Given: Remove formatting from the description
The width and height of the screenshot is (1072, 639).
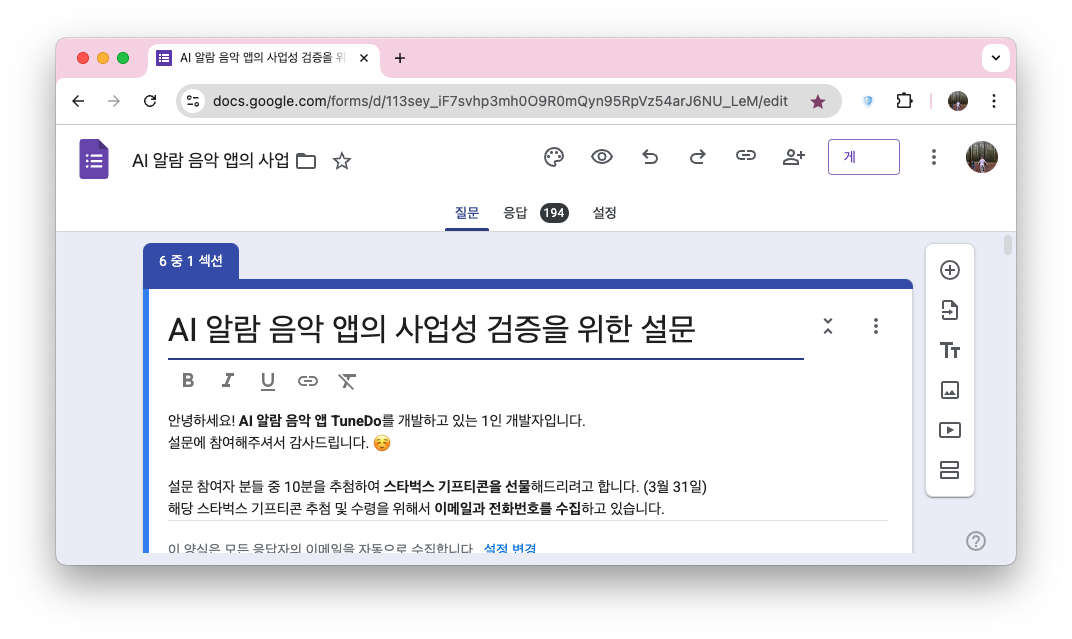Looking at the screenshot, I should 347,381.
